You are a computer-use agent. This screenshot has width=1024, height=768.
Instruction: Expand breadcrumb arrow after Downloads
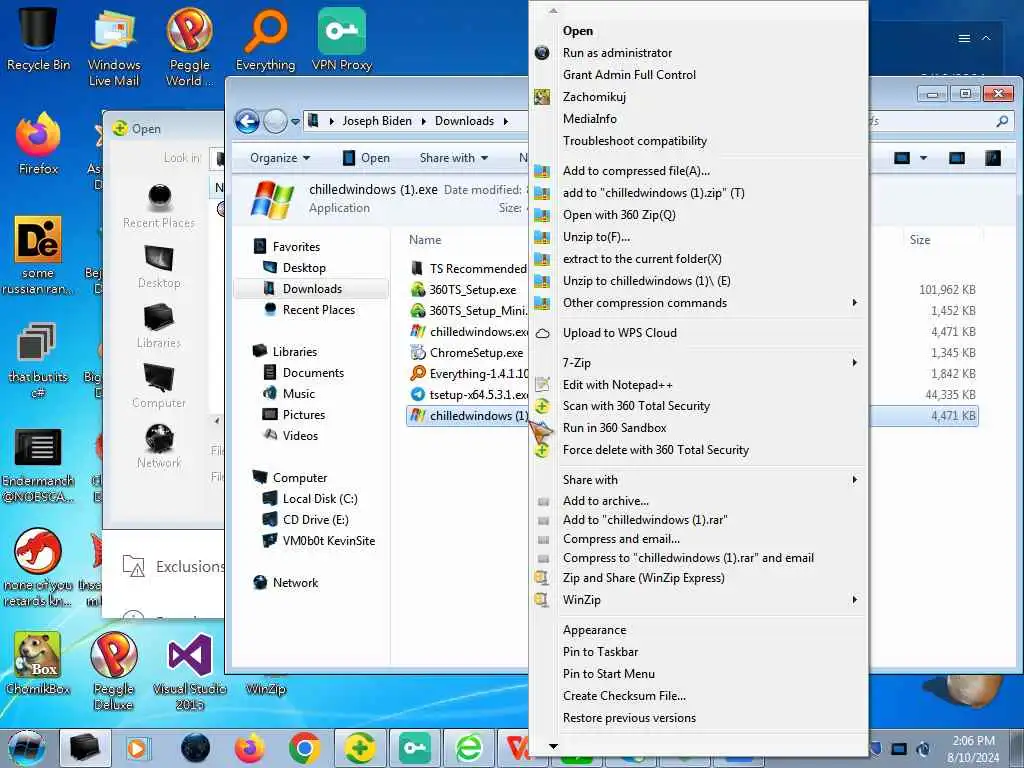click(505, 121)
